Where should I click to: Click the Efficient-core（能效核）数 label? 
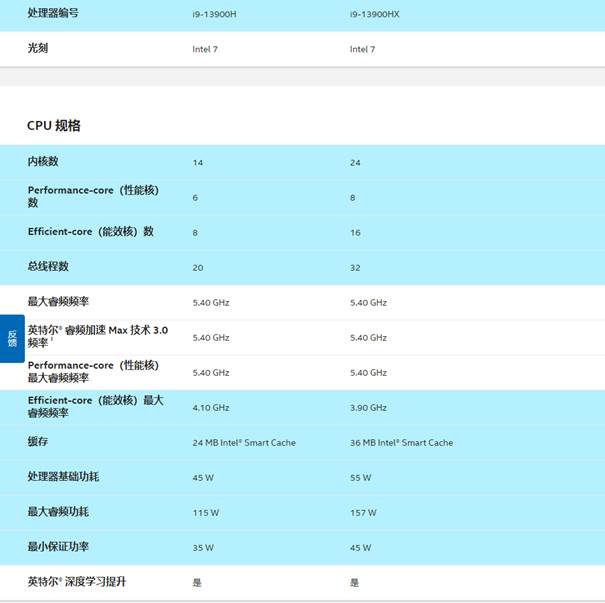[90, 231]
